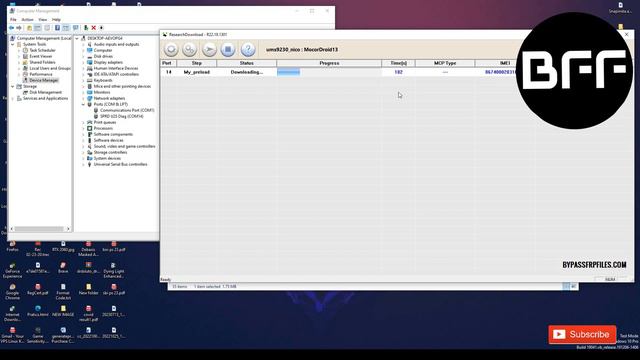This screenshot has height=360, width=640.
Task: Select the Communications Port (COM1) device
Action: [127, 110]
